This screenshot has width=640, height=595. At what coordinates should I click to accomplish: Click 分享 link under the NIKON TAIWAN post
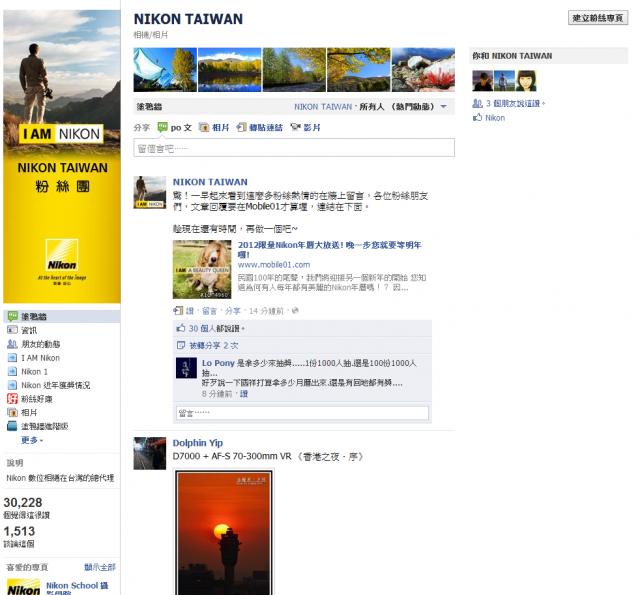[233, 311]
